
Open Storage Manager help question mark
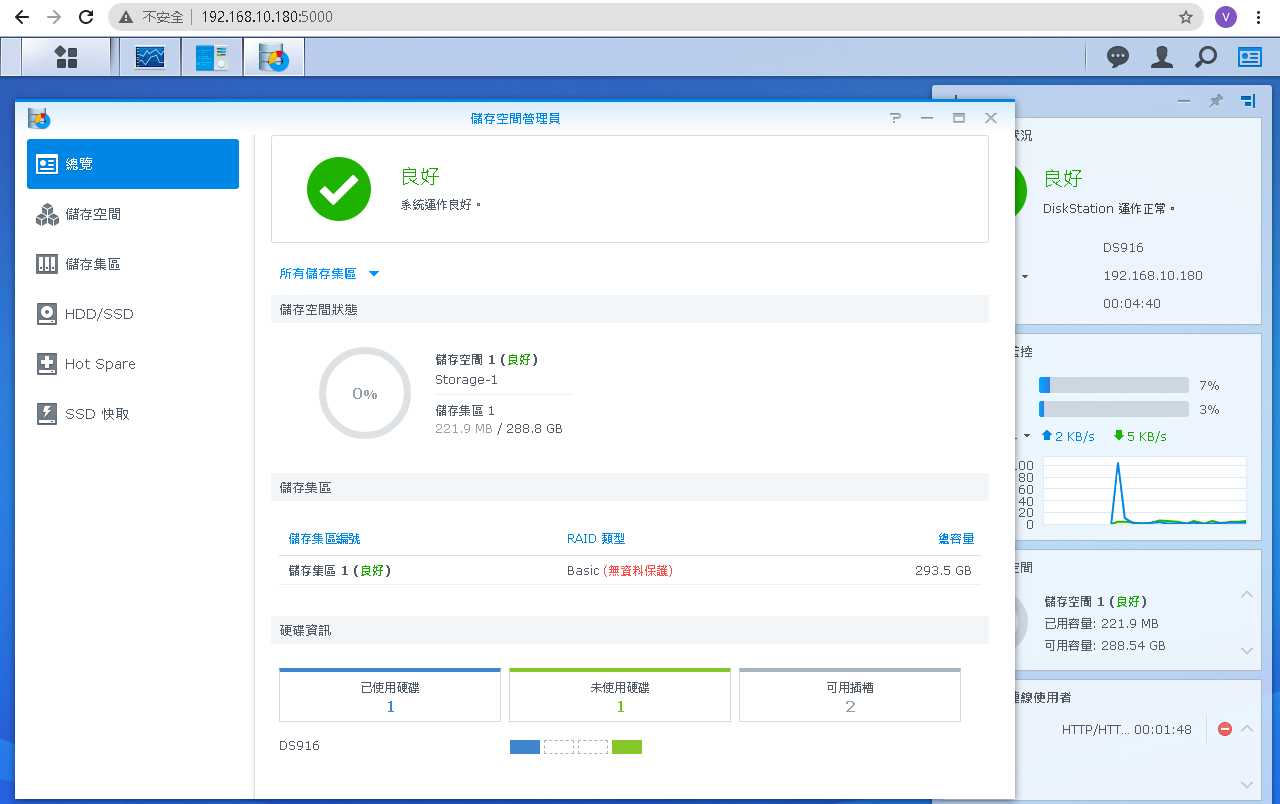click(895, 118)
